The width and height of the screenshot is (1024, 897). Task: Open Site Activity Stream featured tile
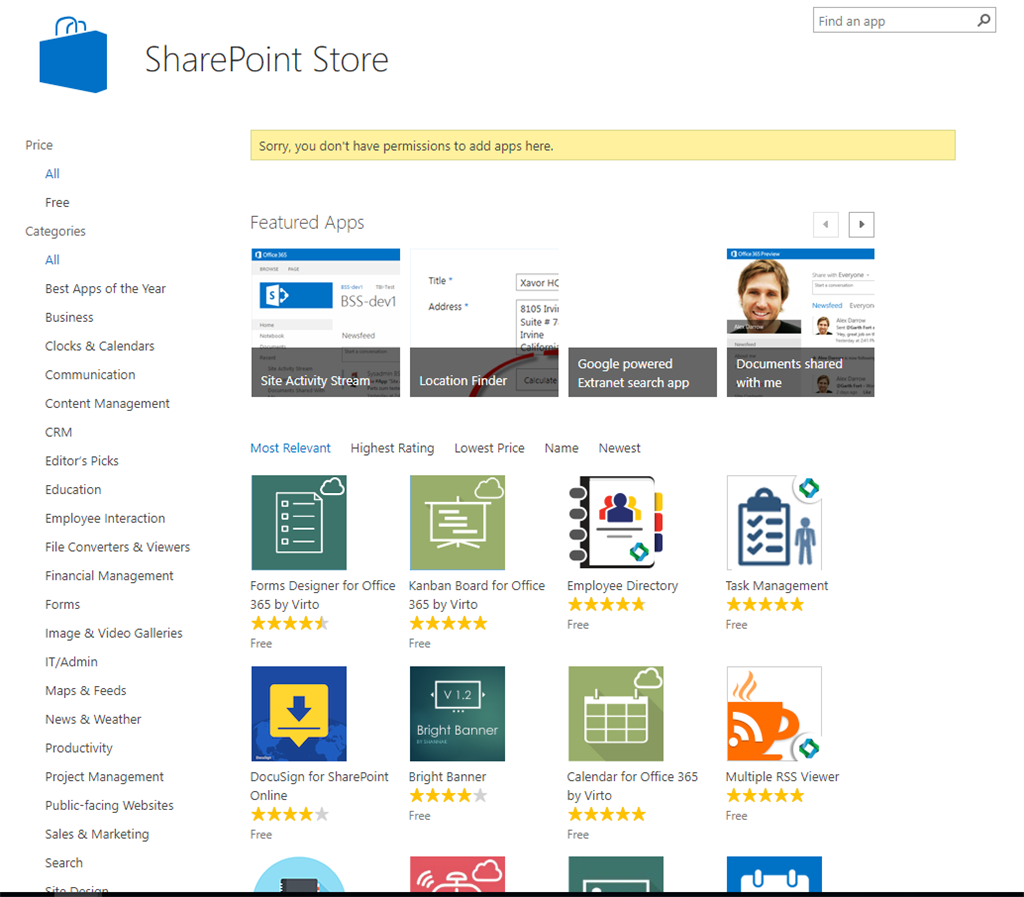326,323
